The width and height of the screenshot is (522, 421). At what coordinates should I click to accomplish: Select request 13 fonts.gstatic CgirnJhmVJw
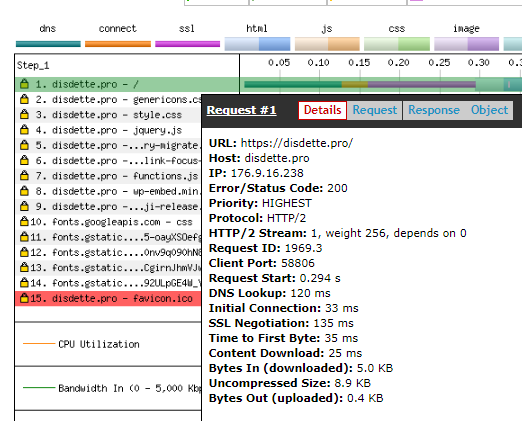[108, 268]
